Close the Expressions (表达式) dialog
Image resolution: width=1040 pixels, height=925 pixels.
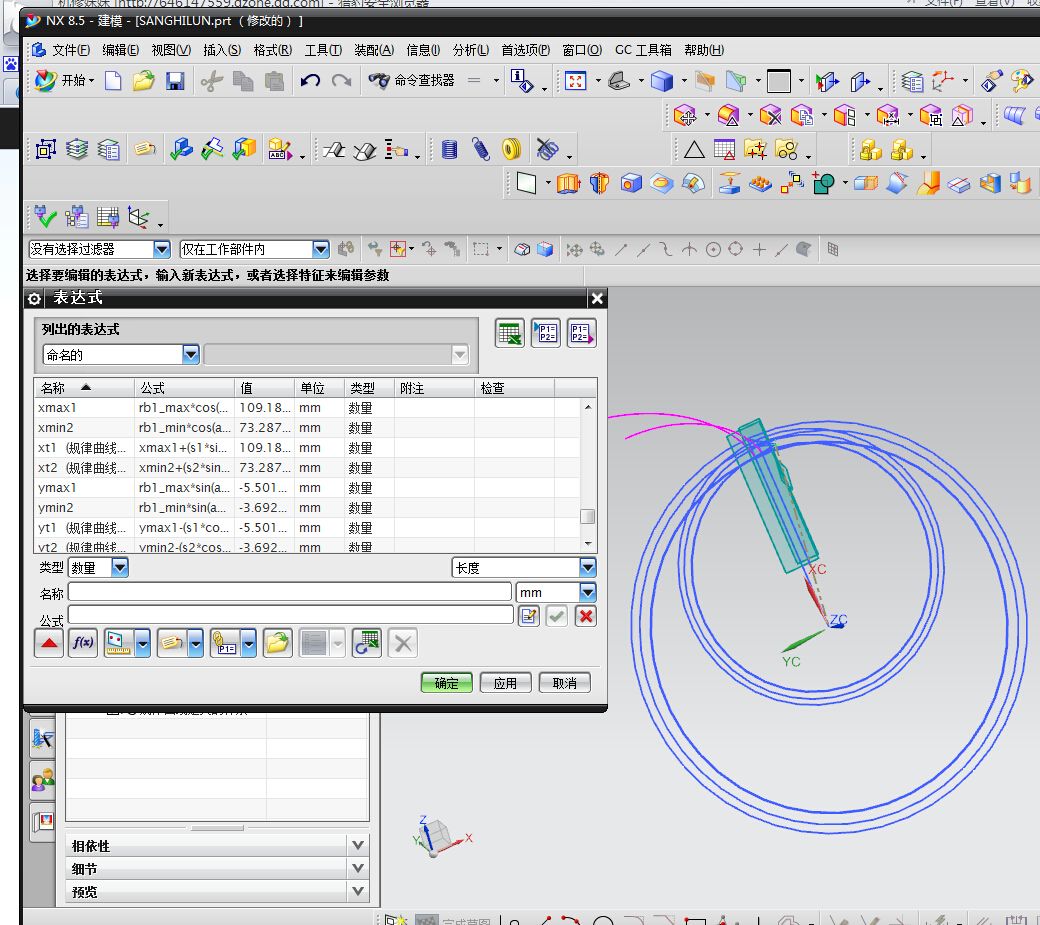pyautogui.click(x=597, y=298)
